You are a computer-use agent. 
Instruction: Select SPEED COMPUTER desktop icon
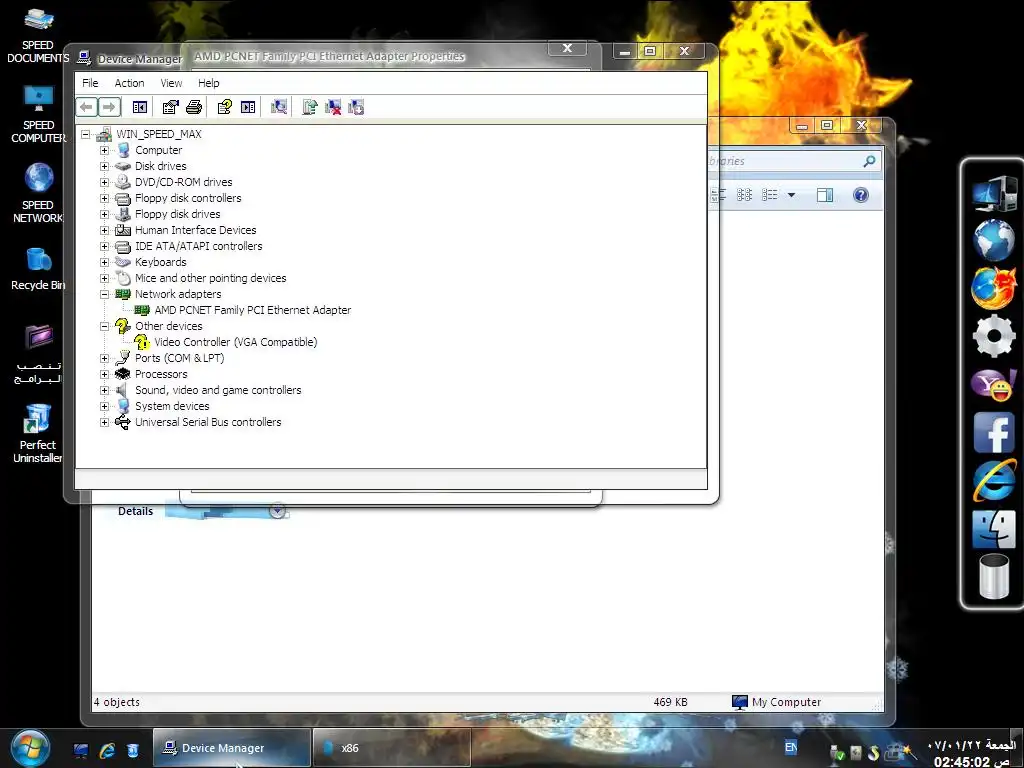(x=38, y=115)
